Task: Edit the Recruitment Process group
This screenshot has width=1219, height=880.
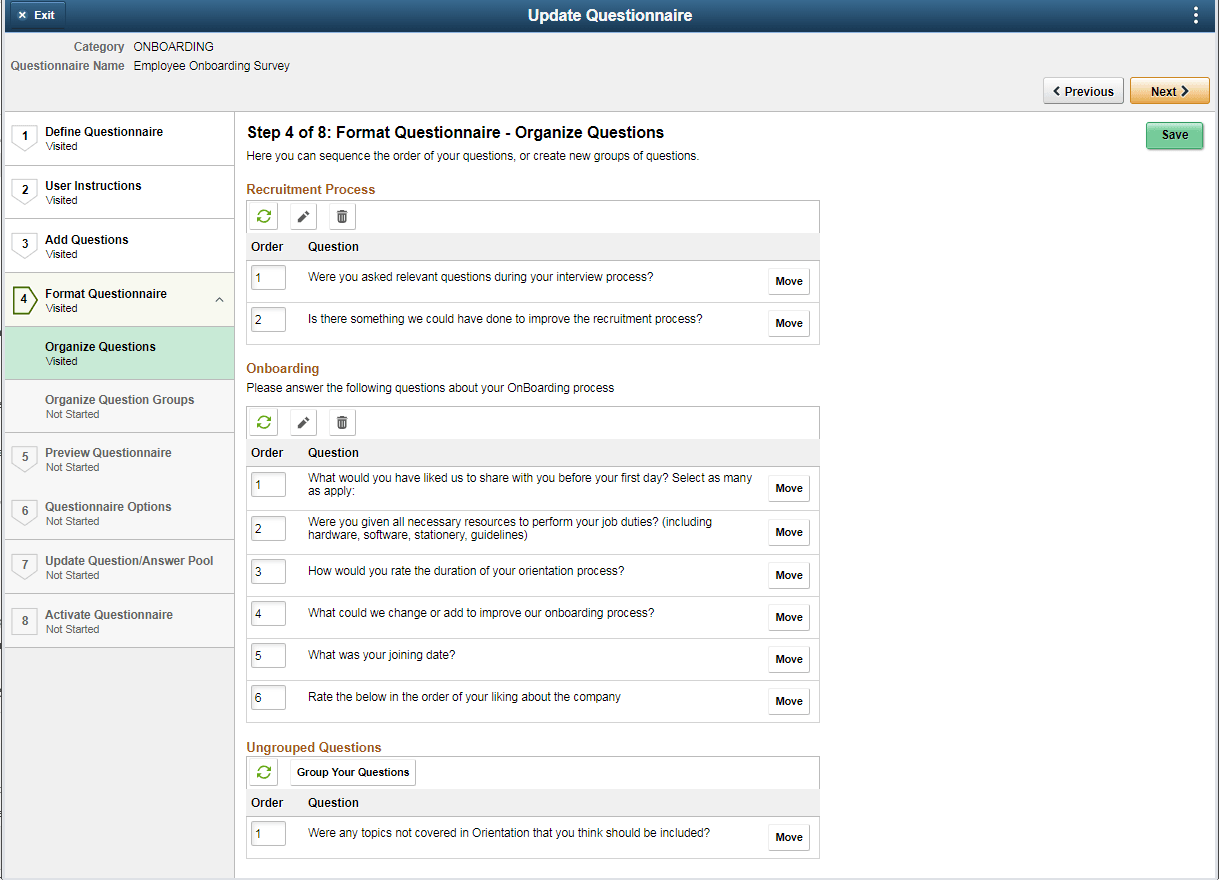Action: [303, 216]
